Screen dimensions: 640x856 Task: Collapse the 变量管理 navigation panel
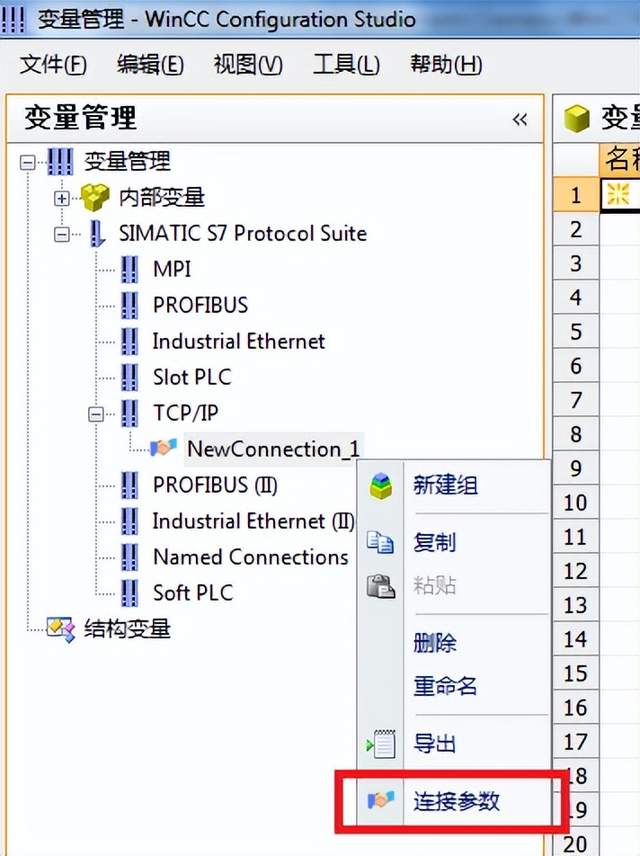pyautogui.click(x=520, y=120)
